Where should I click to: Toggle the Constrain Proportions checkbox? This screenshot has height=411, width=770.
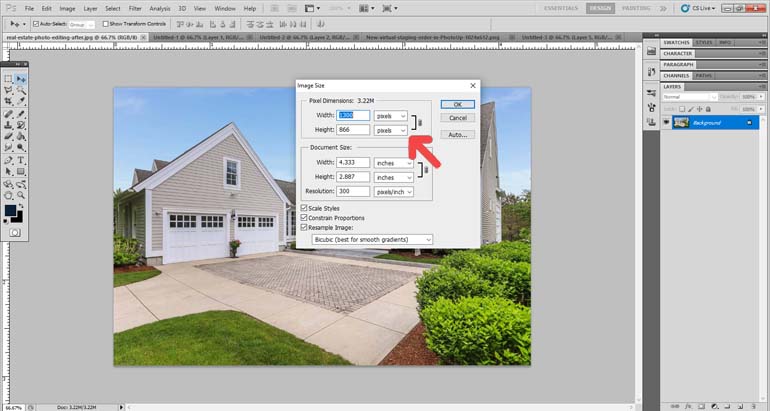tap(305, 218)
